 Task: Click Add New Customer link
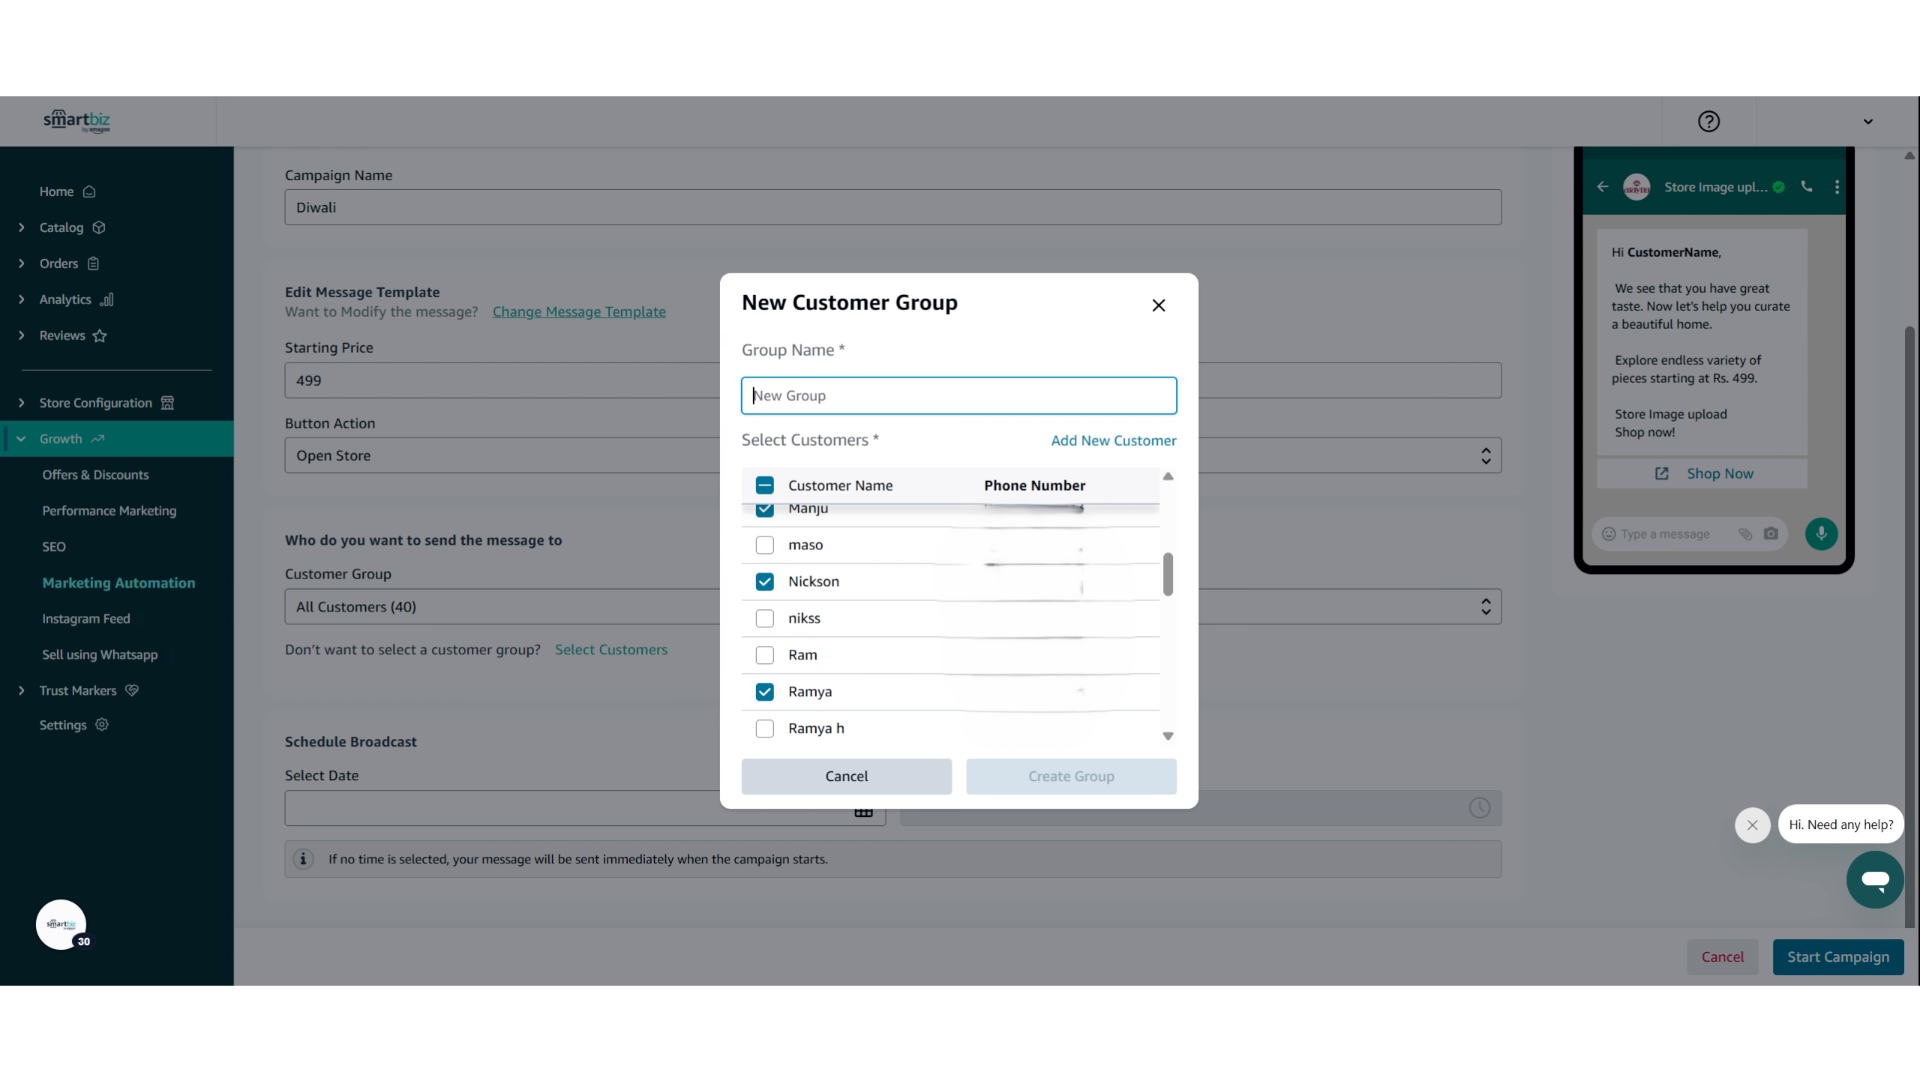(x=1113, y=441)
